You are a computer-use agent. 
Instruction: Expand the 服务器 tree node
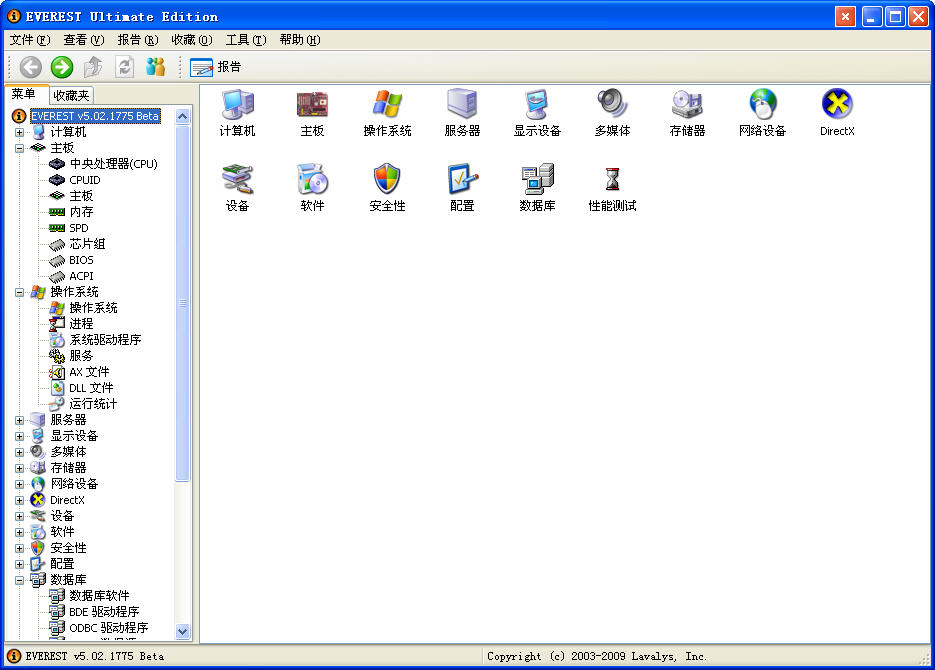19,420
